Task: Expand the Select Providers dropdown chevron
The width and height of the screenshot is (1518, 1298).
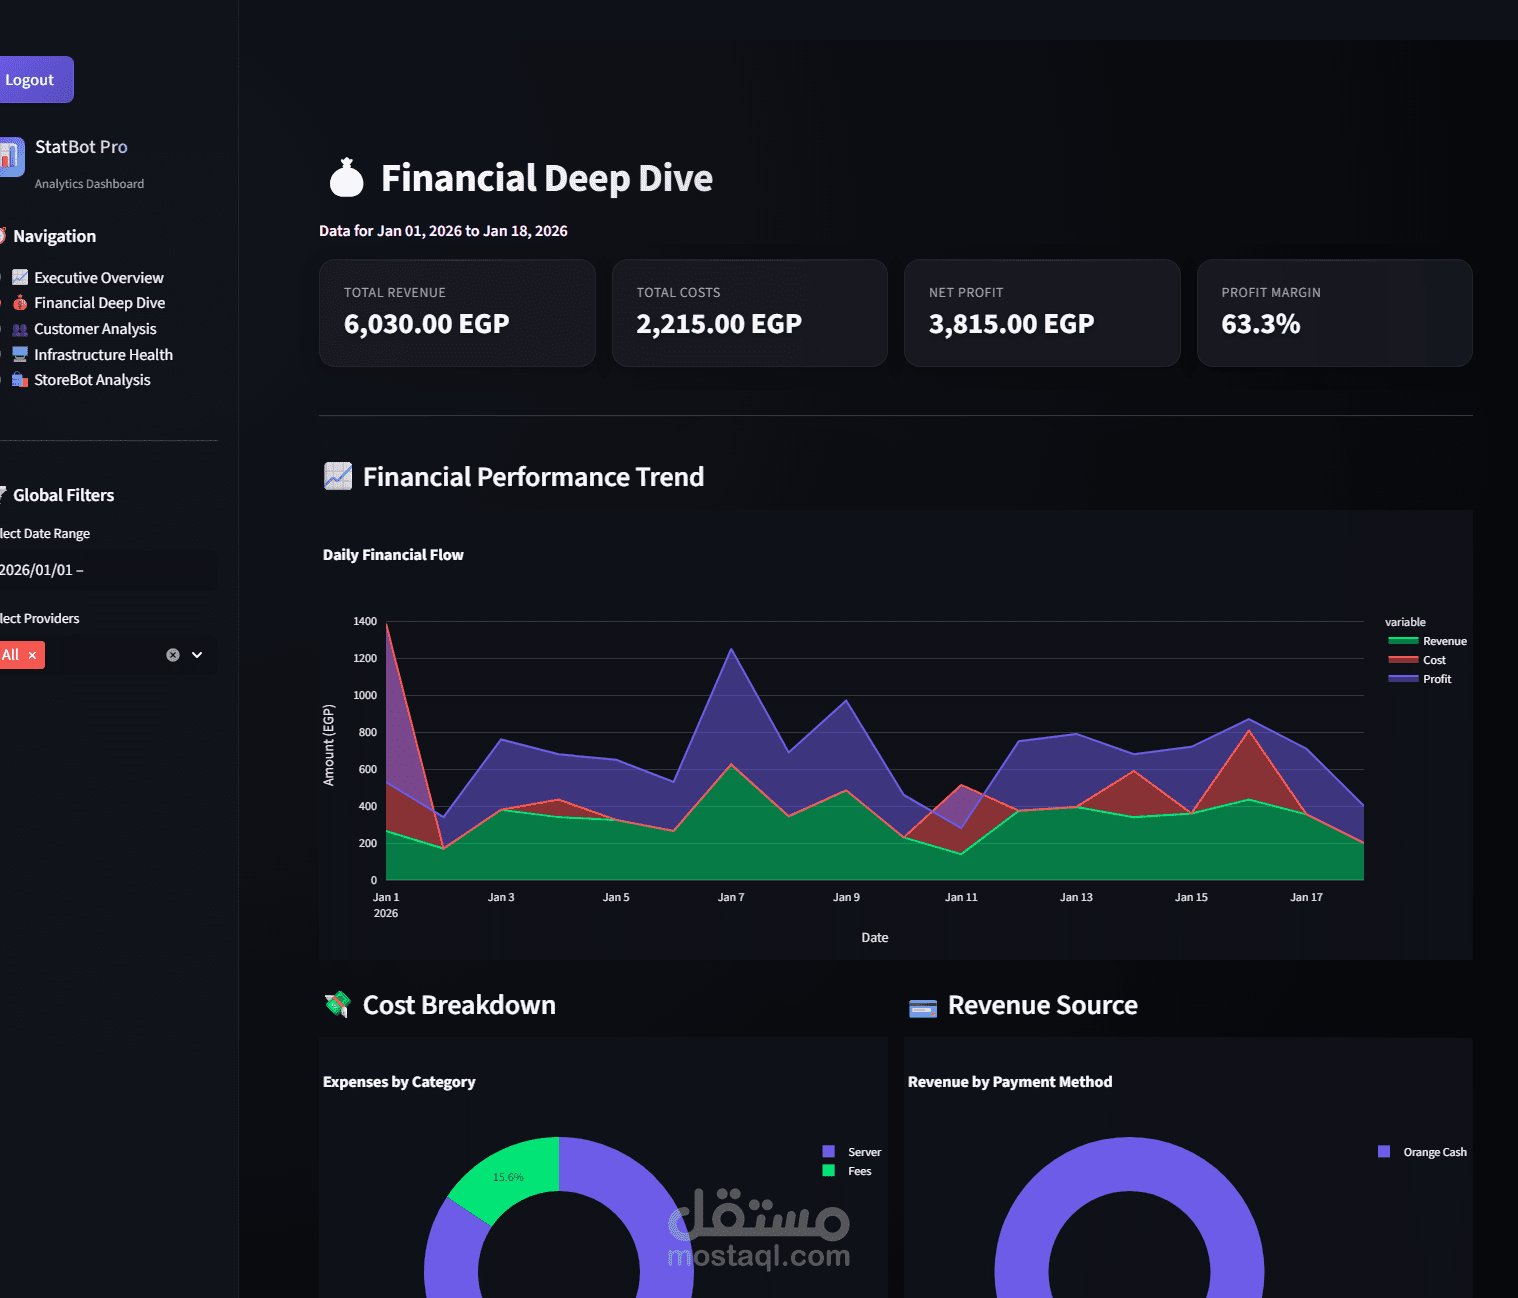Action: click(197, 655)
